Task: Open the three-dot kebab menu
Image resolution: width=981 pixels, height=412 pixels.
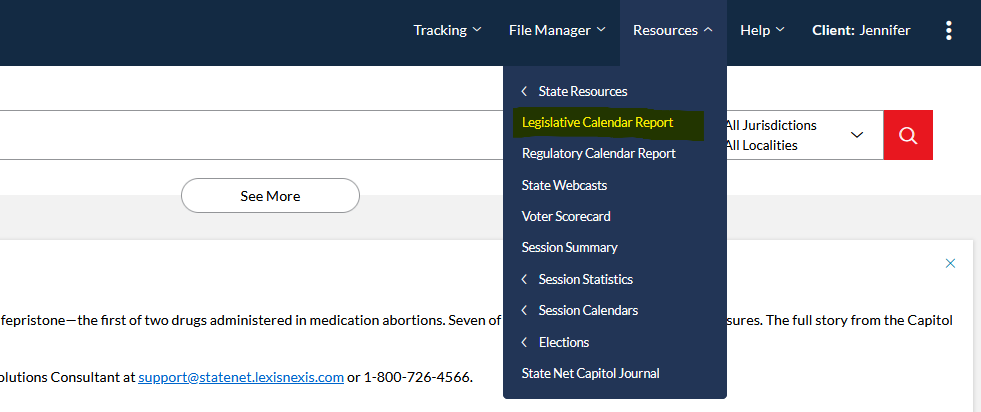Action: point(948,31)
